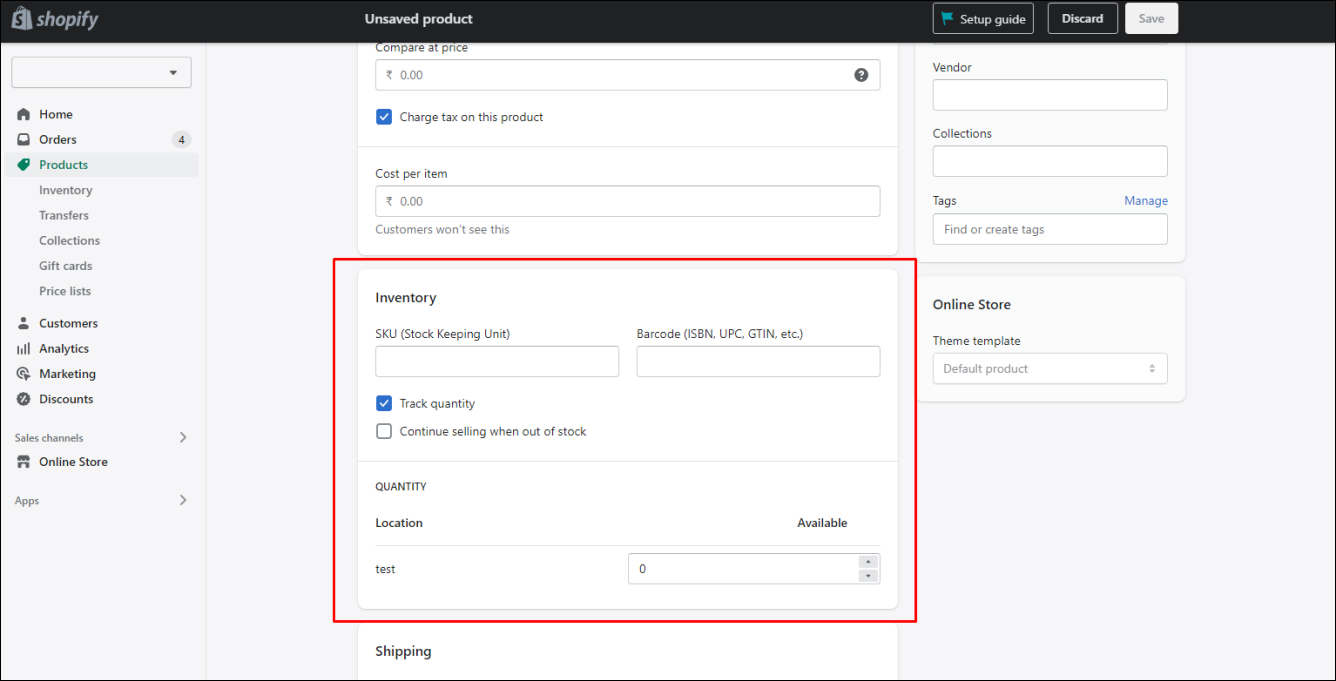Click the Collections input field
Image resolution: width=1336 pixels, height=681 pixels.
point(1050,161)
